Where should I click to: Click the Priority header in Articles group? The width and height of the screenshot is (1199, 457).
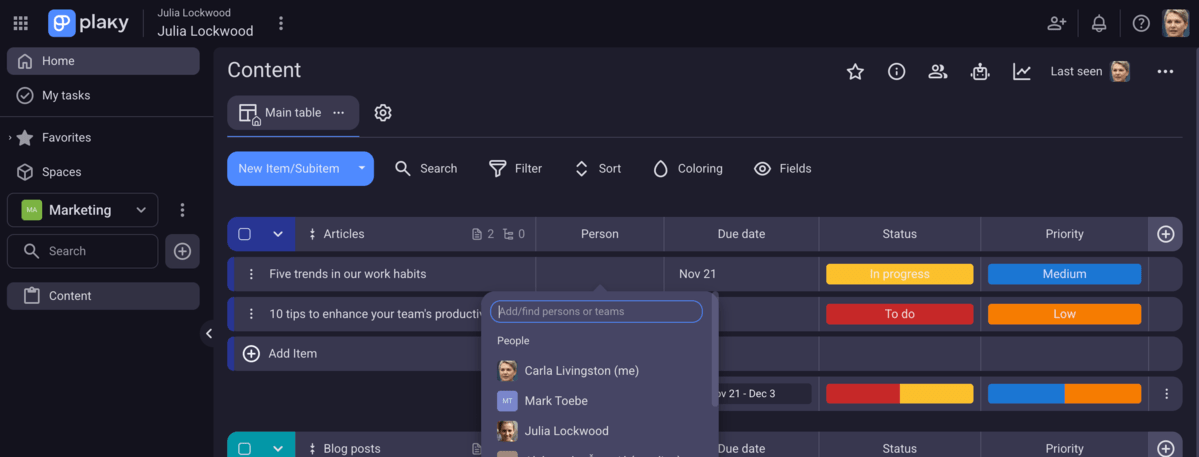click(1064, 235)
